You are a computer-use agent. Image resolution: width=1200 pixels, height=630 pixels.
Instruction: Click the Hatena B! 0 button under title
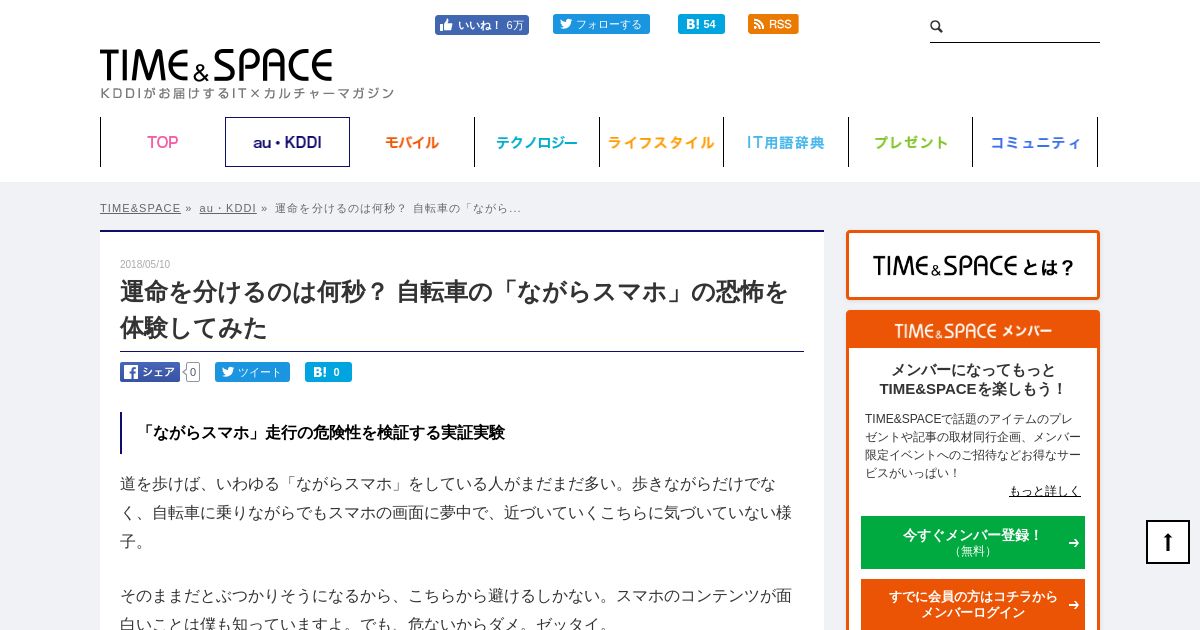(x=328, y=372)
